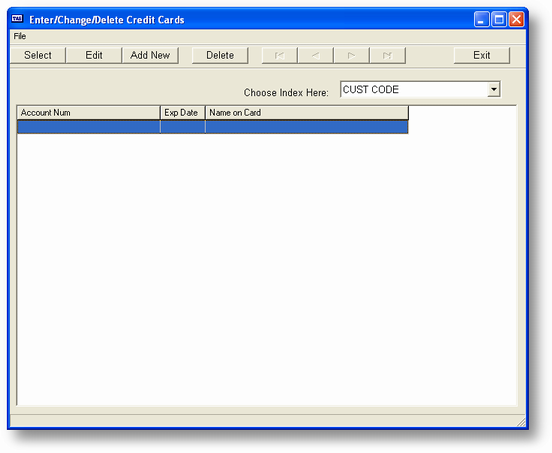Click the Select button

(38, 55)
